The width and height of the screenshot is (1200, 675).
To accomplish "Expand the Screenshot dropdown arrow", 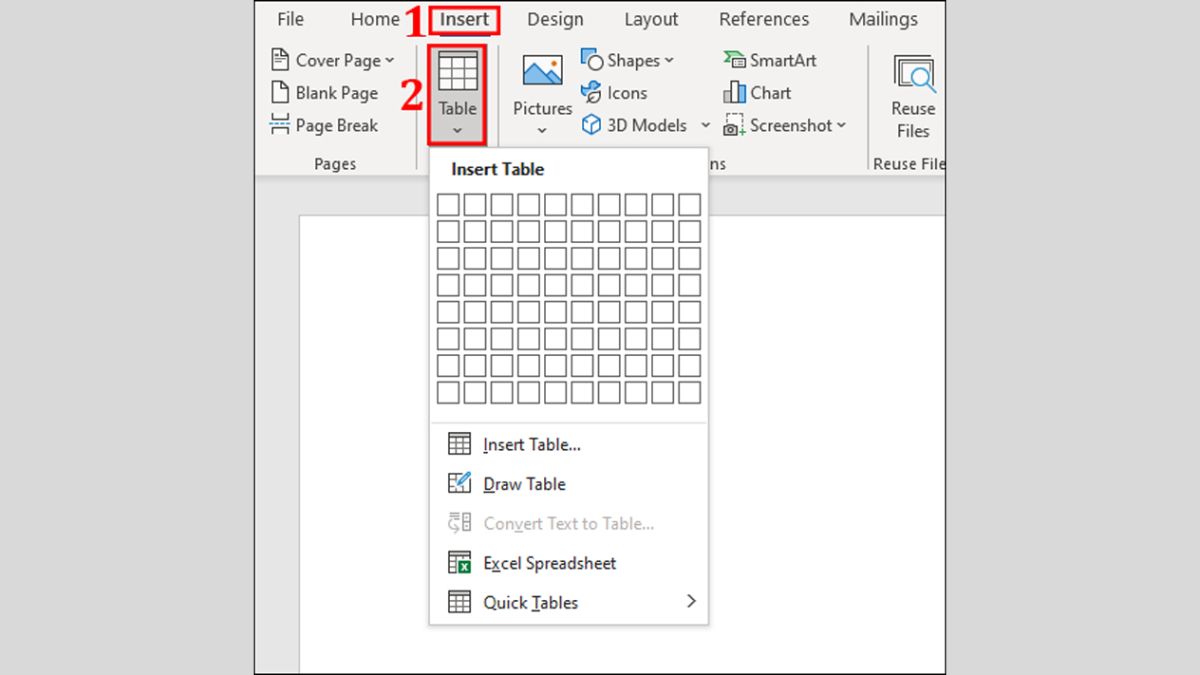I will coord(841,125).
